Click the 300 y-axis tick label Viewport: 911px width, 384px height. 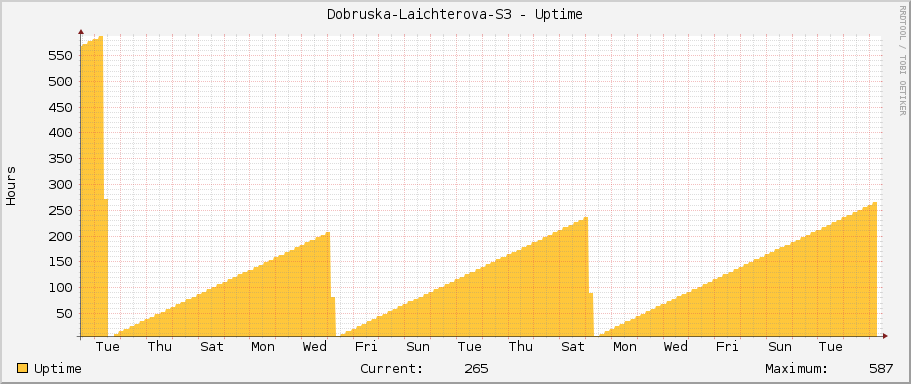[x=60, y=185]
